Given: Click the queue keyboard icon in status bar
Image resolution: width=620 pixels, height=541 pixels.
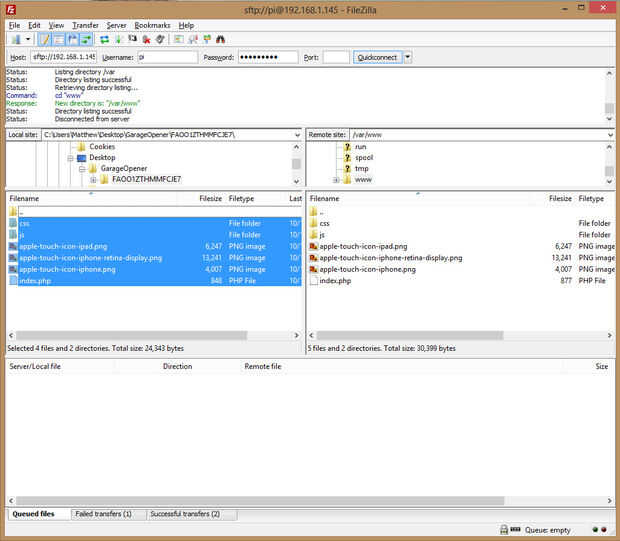Looking at the screenshot, I should pos(515,529).
